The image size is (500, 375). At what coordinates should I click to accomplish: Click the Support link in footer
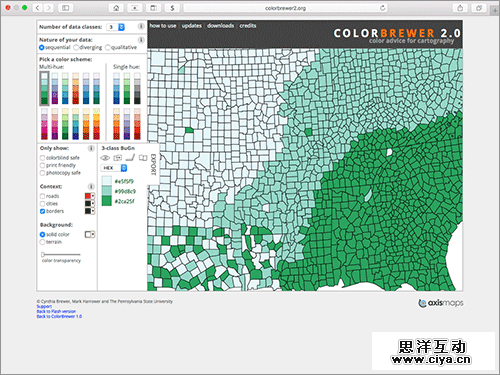click(44, 306)
